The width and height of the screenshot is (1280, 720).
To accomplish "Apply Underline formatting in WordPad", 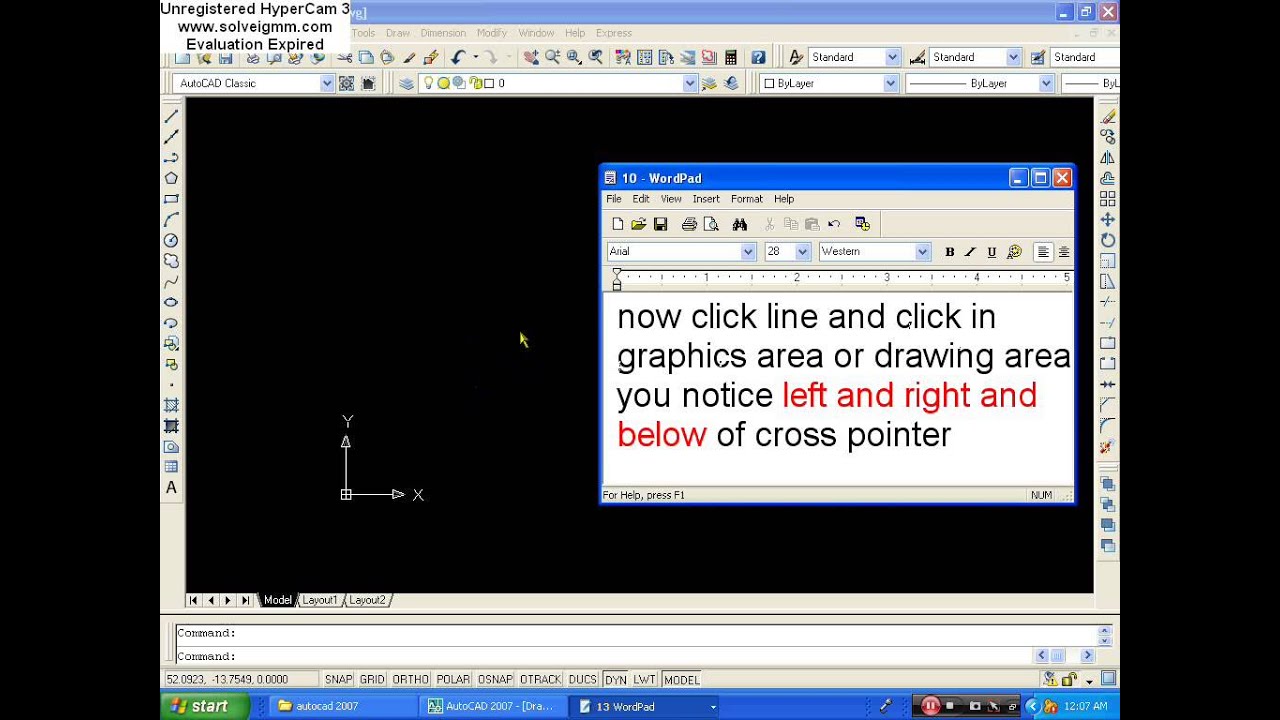I will (991, 252).
